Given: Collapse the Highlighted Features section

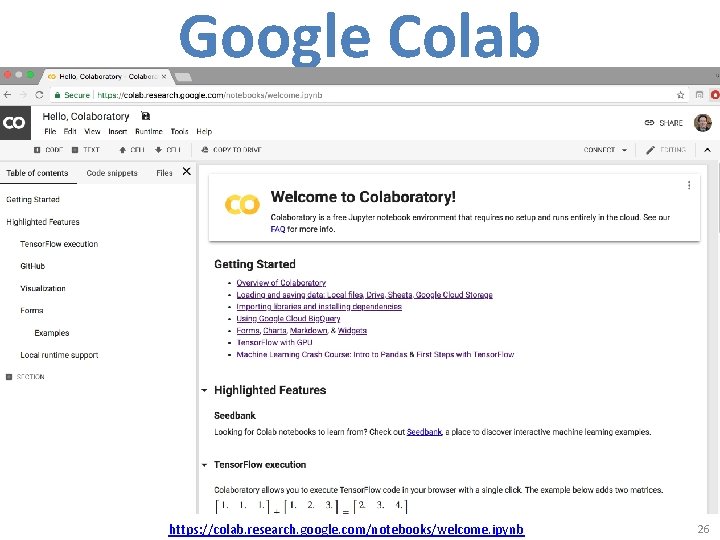Looking at the screenshot, I should pos(204,390).
